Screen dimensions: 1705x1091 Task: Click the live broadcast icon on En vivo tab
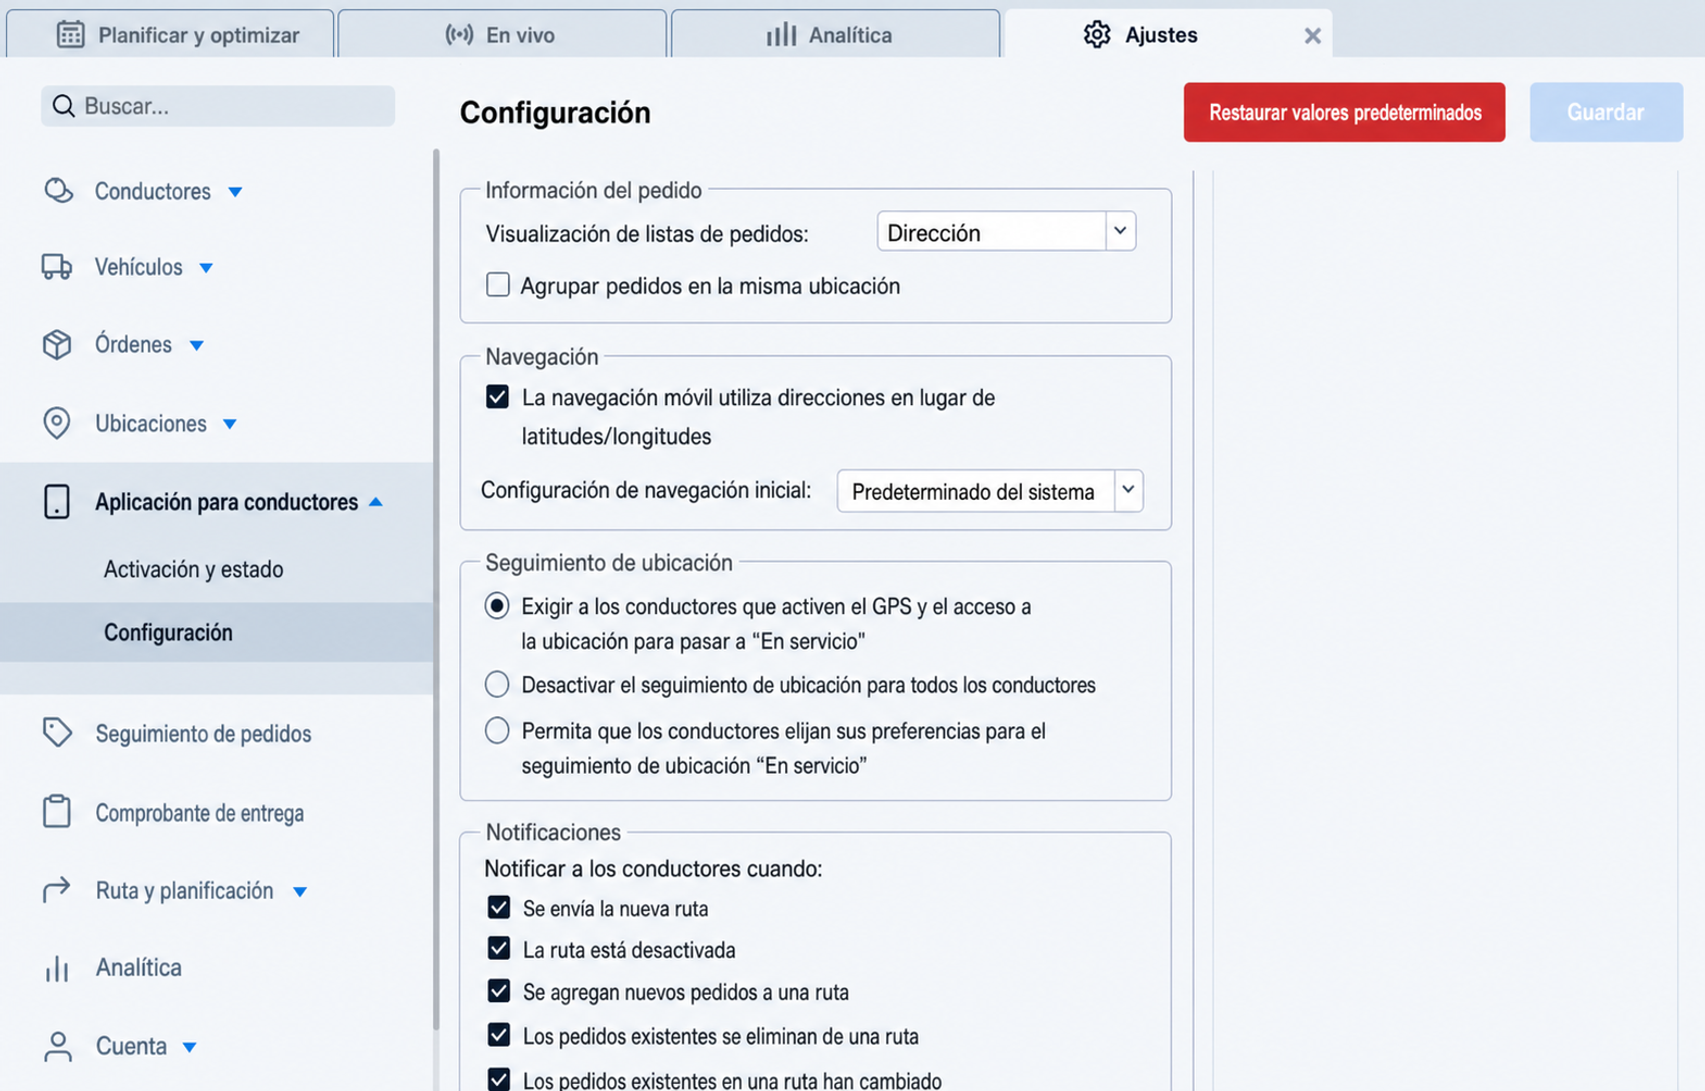459,35
